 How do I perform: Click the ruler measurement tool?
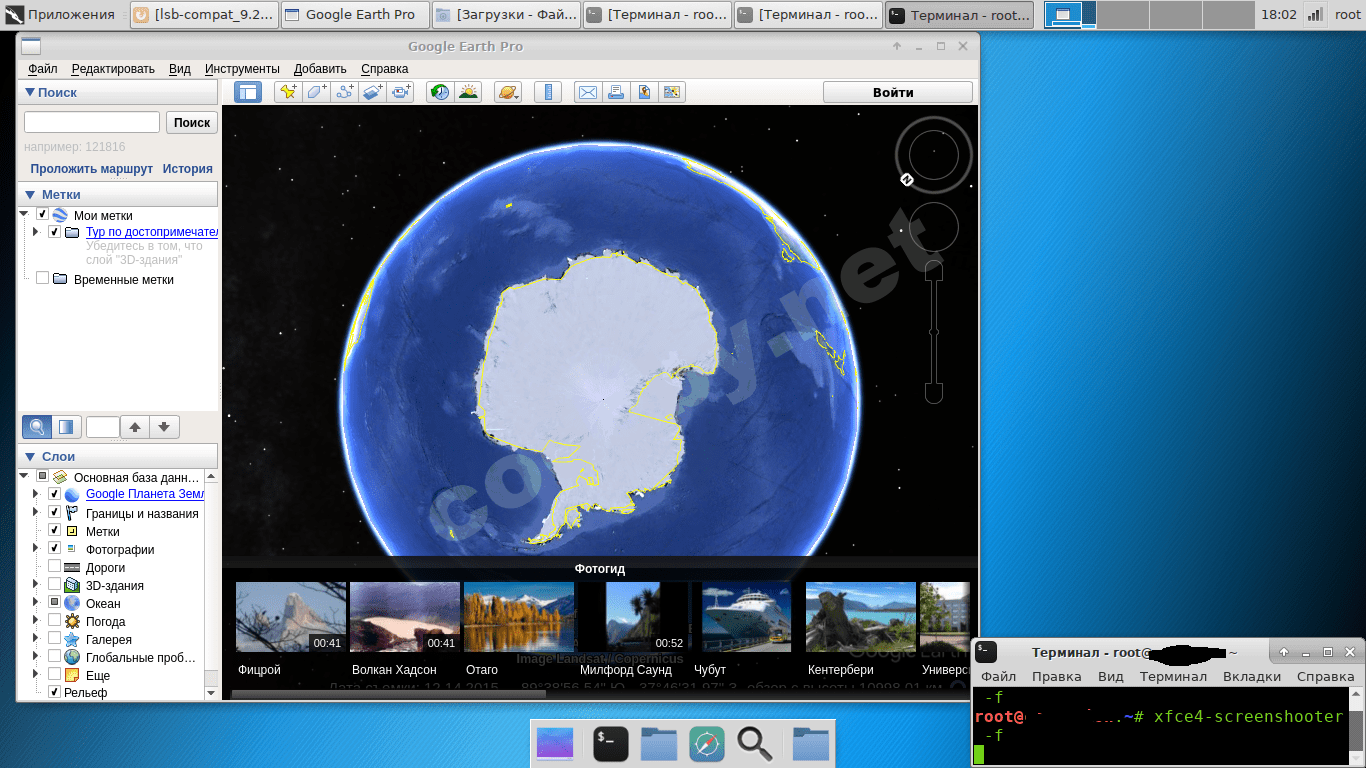point(547,92)
